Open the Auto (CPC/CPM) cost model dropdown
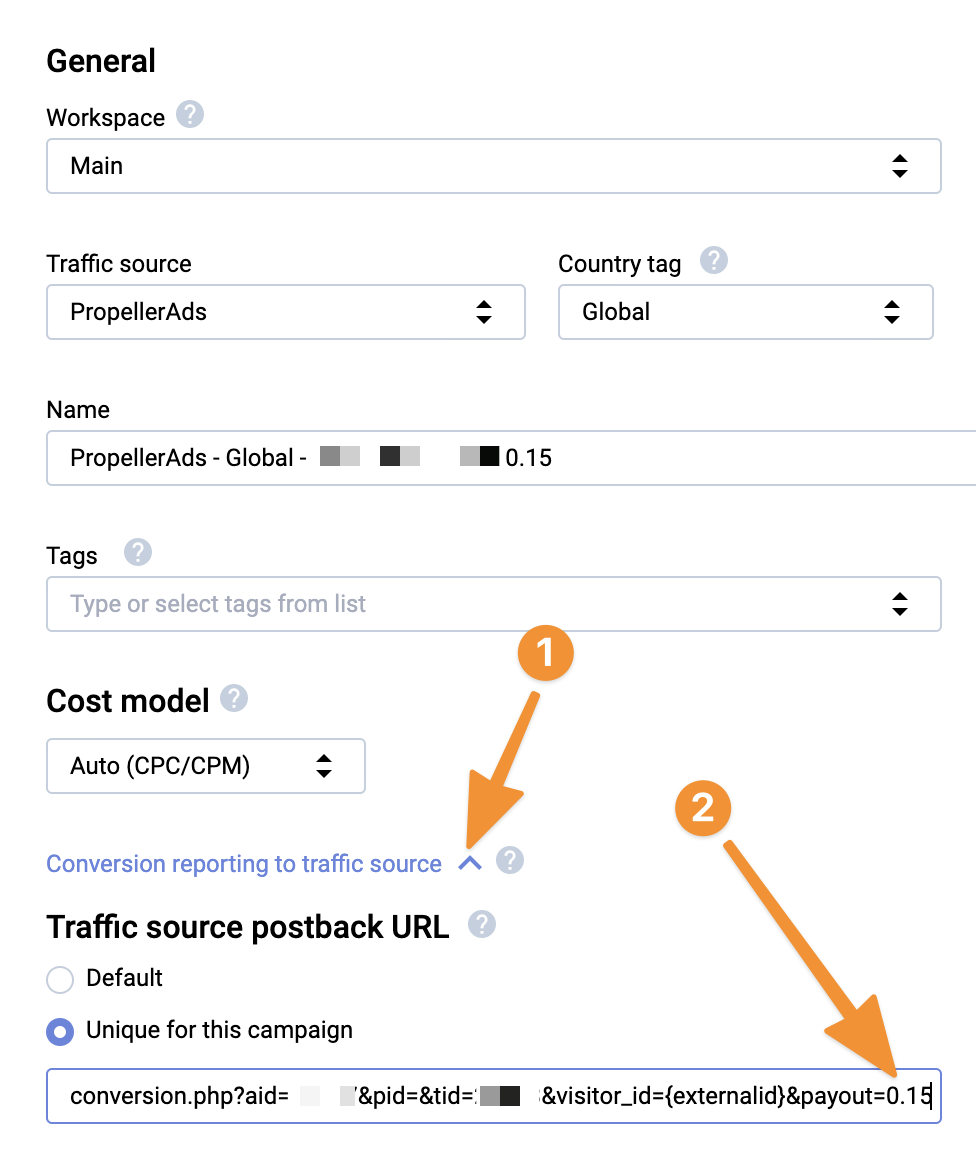Image resolution: width=976 pixels, height=1166 pixels. [206, 766]
